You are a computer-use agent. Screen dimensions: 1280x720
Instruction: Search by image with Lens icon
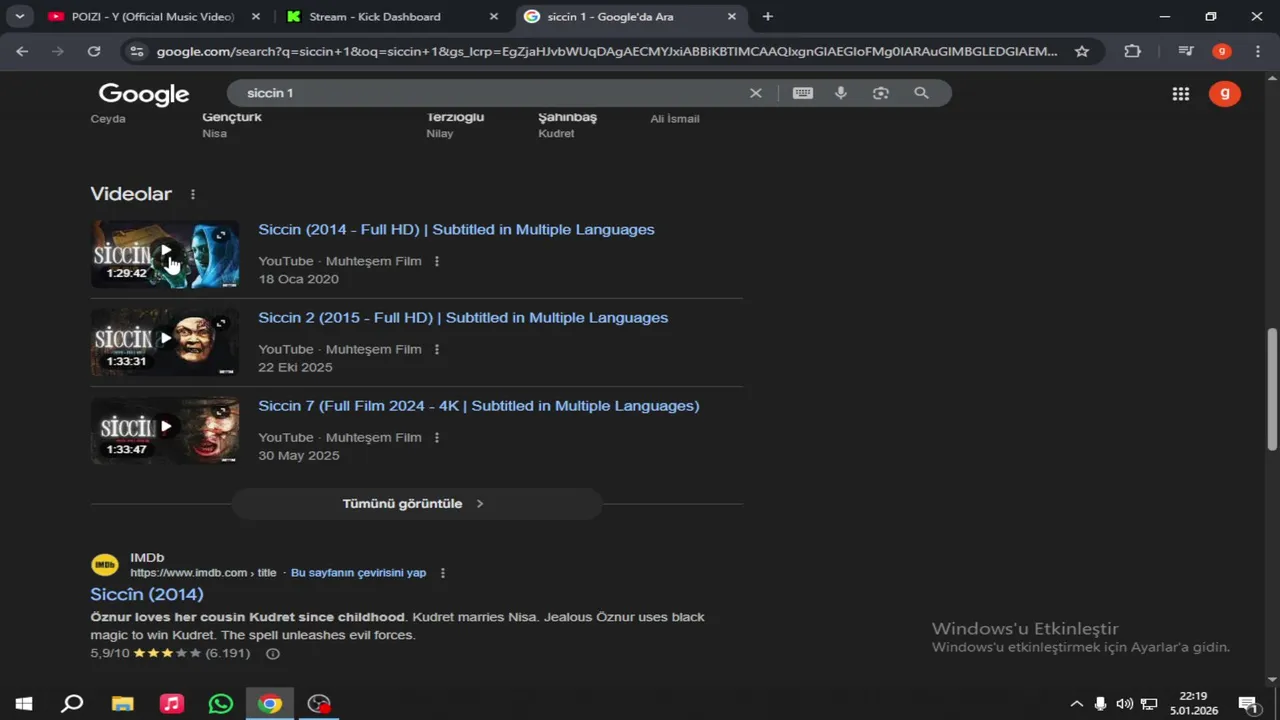pos(880,93)
